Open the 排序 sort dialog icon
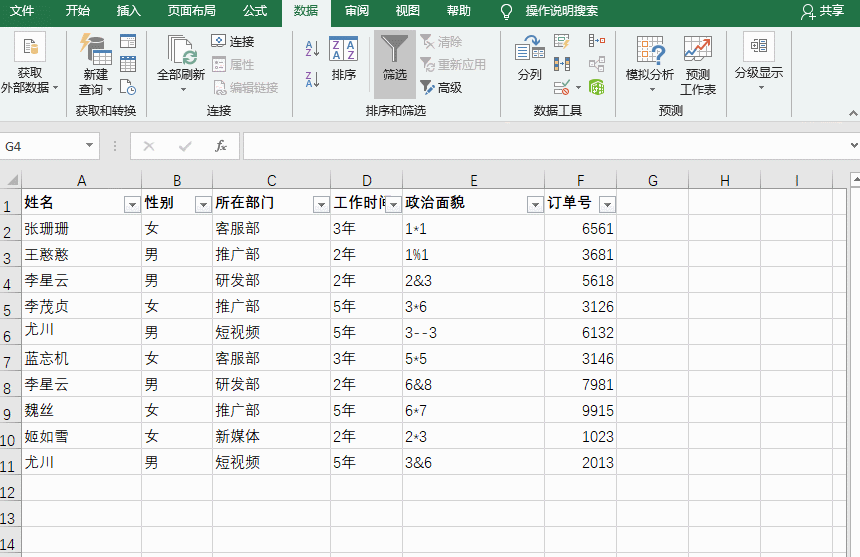Screen dimensions: 860x557 pos(343,49)
